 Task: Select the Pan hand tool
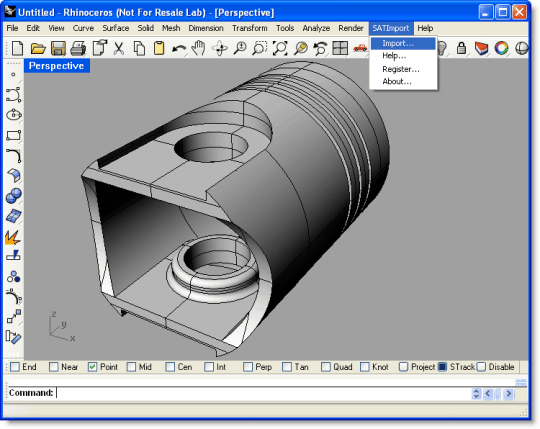[x=199, y=48]
